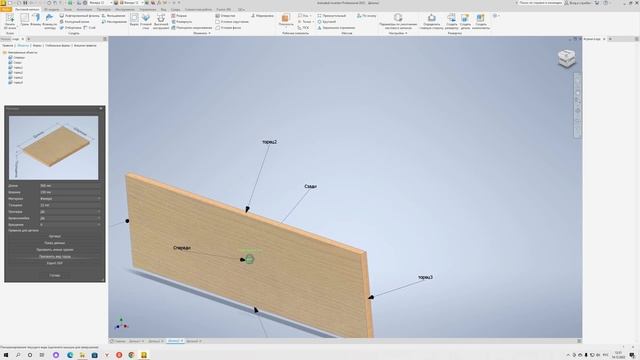Select the Make Part icon
This screenshot has height=360, width=640.
click(x=465, y=21)
